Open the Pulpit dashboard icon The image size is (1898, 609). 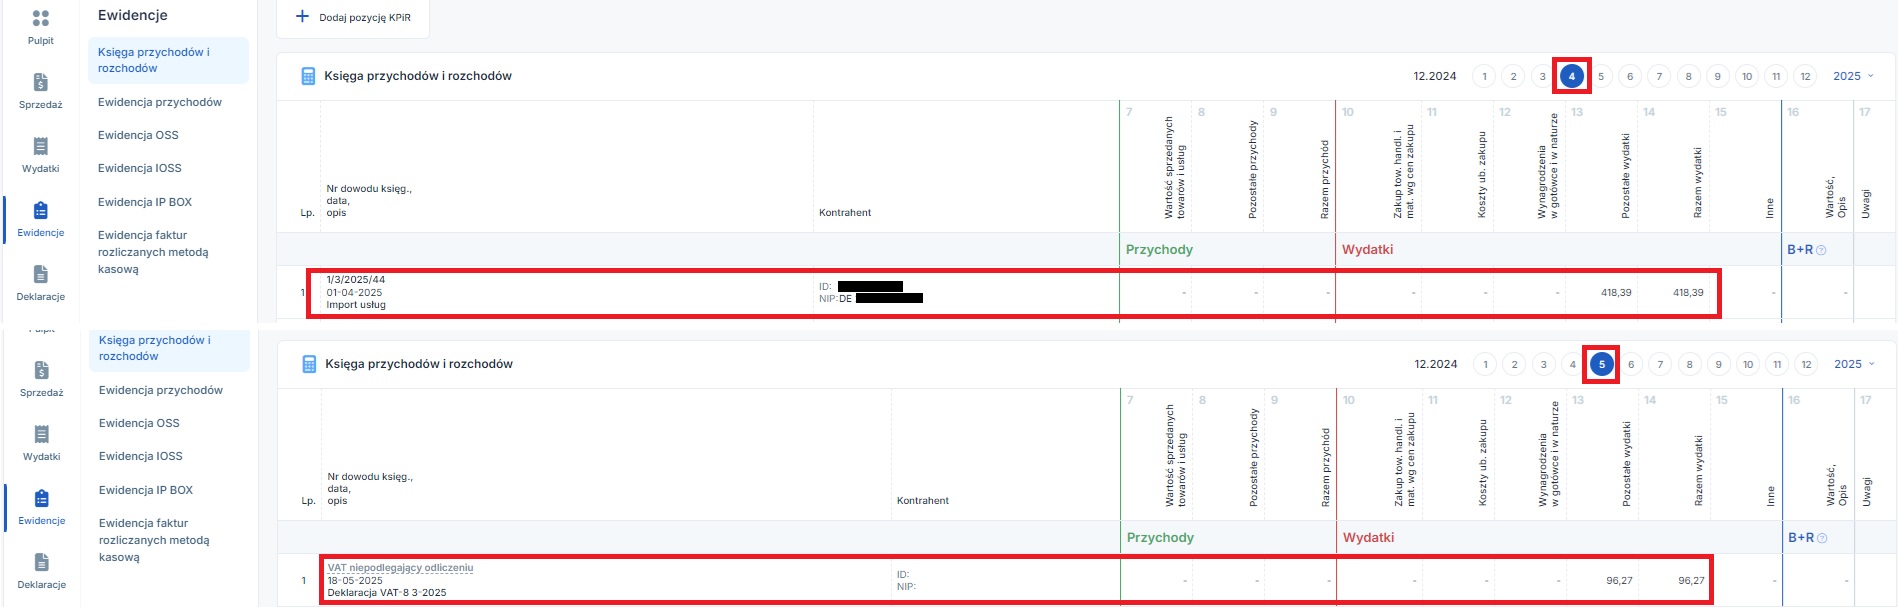(x=41, y=19)
